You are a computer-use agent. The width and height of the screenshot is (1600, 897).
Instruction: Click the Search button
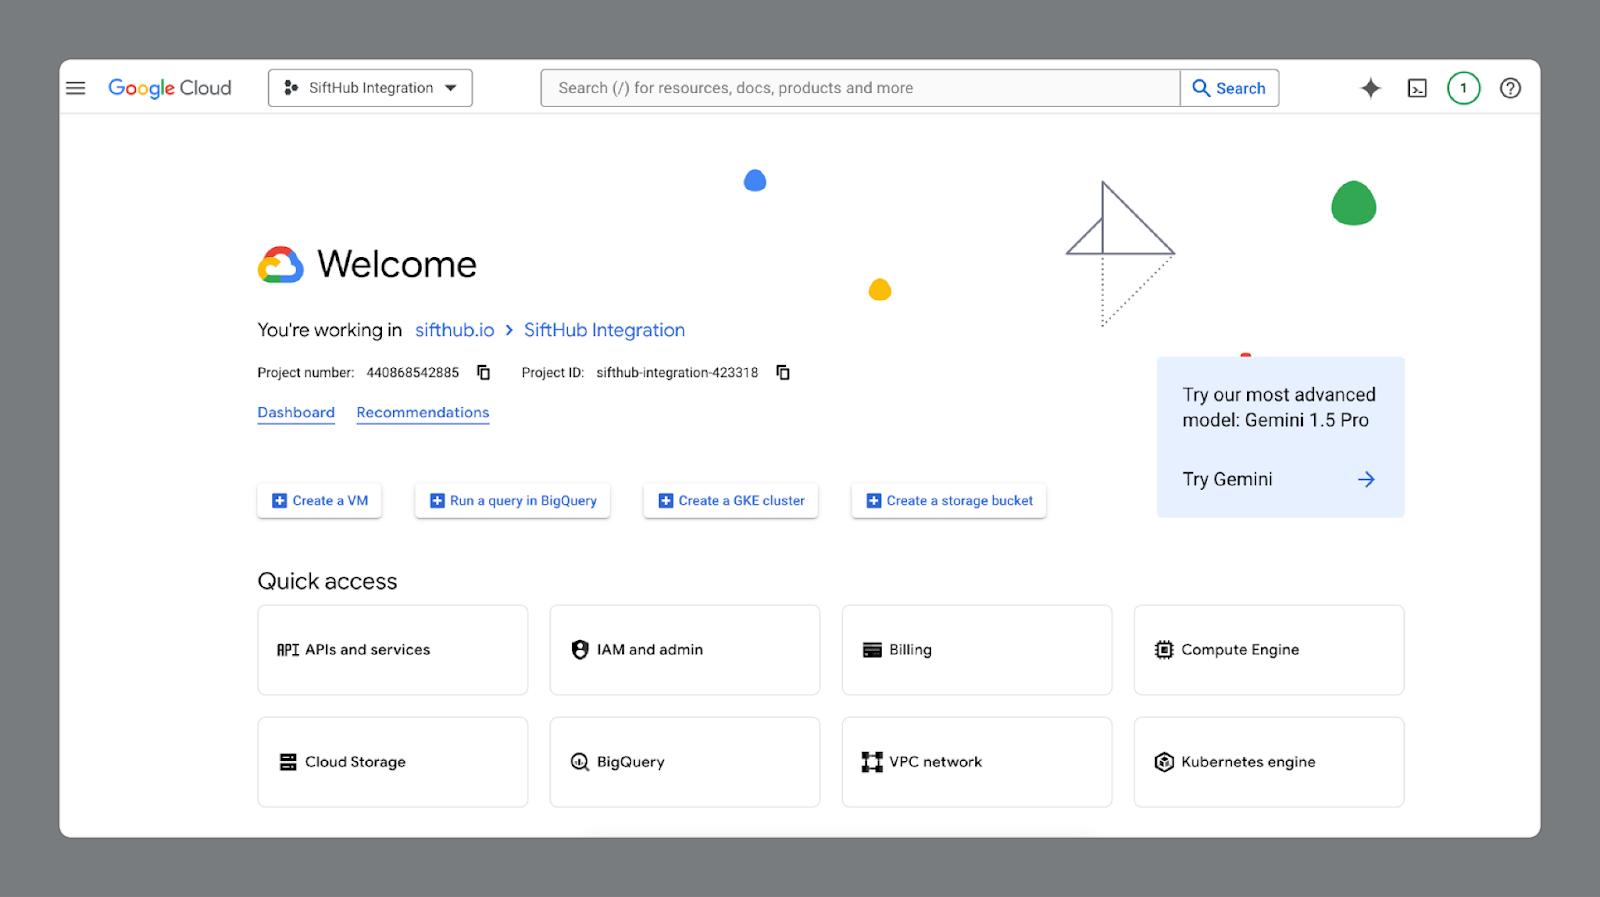(x=1229, y=88)
